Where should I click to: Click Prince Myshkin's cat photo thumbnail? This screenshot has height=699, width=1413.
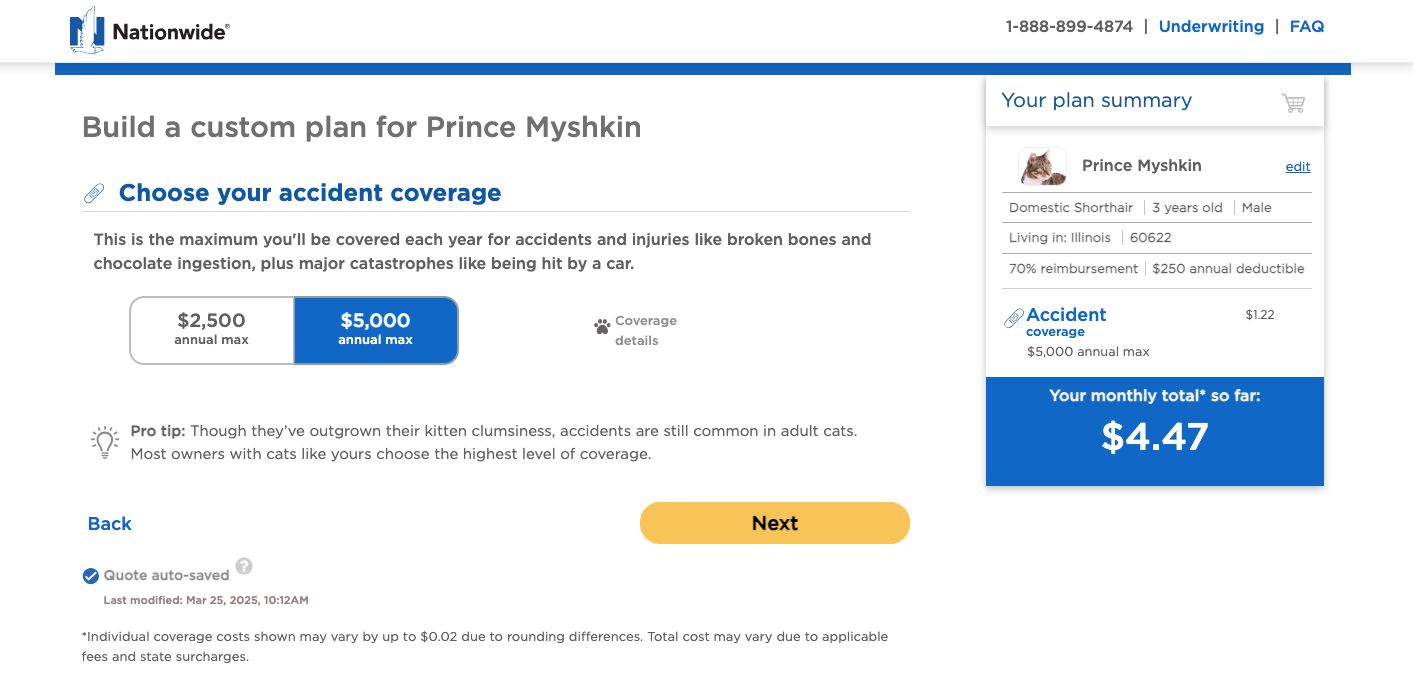(1042, 167)
